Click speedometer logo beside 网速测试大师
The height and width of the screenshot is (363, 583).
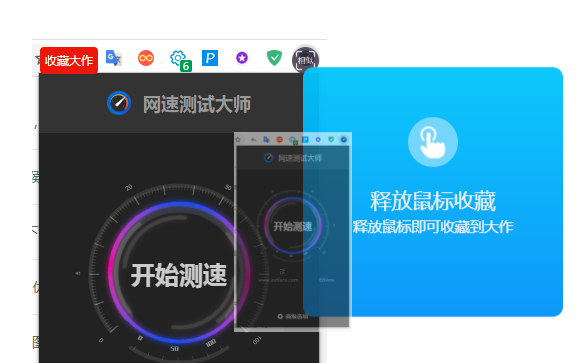point(119,103)
